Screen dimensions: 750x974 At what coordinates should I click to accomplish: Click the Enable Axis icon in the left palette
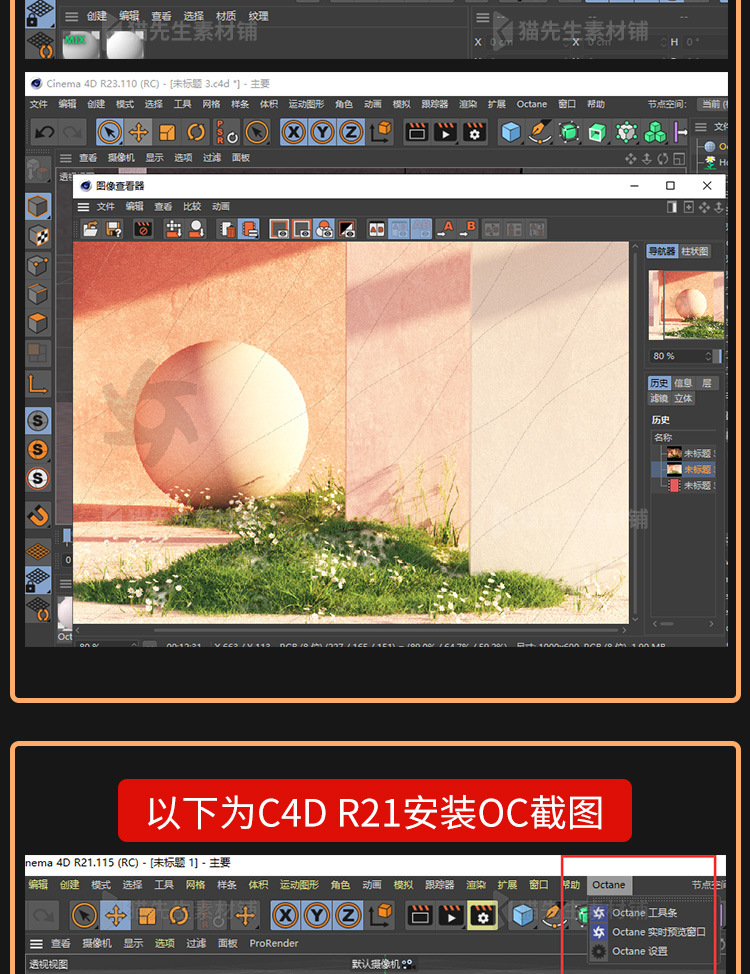coord(38,383)
